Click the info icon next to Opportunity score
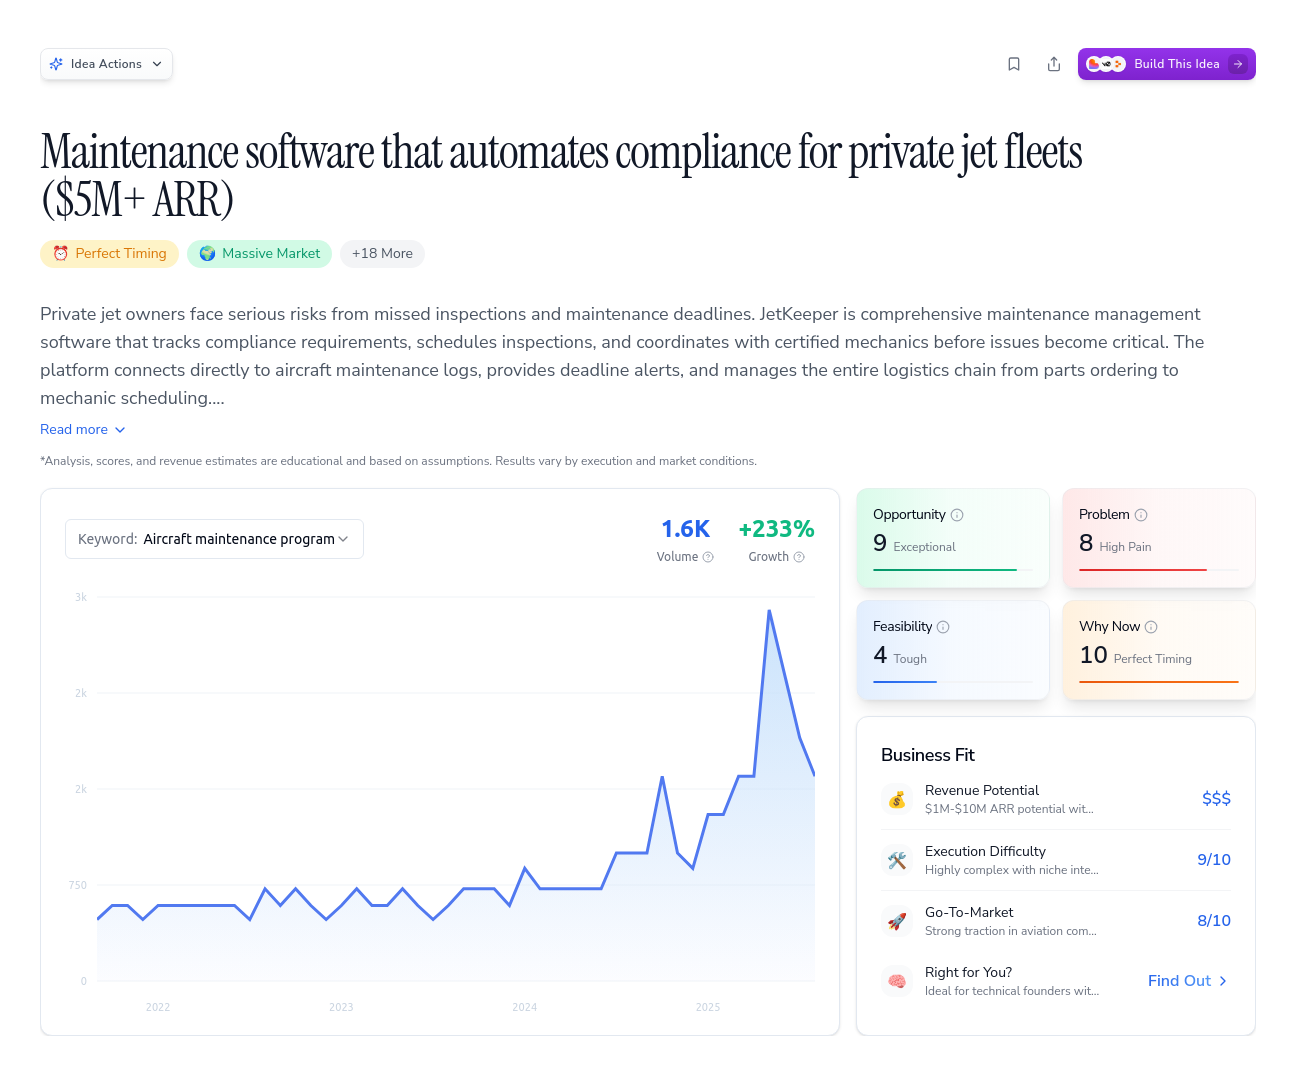This screenshot has width=1296, height=1076. [957, 514]
